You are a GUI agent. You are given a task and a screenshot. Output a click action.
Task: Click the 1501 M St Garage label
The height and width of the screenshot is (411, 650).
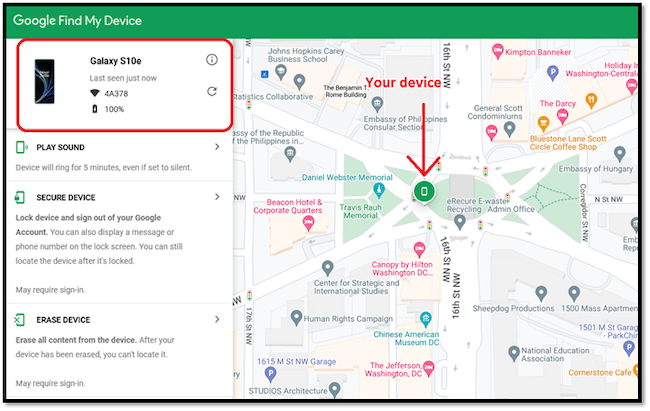click(608, 331)
